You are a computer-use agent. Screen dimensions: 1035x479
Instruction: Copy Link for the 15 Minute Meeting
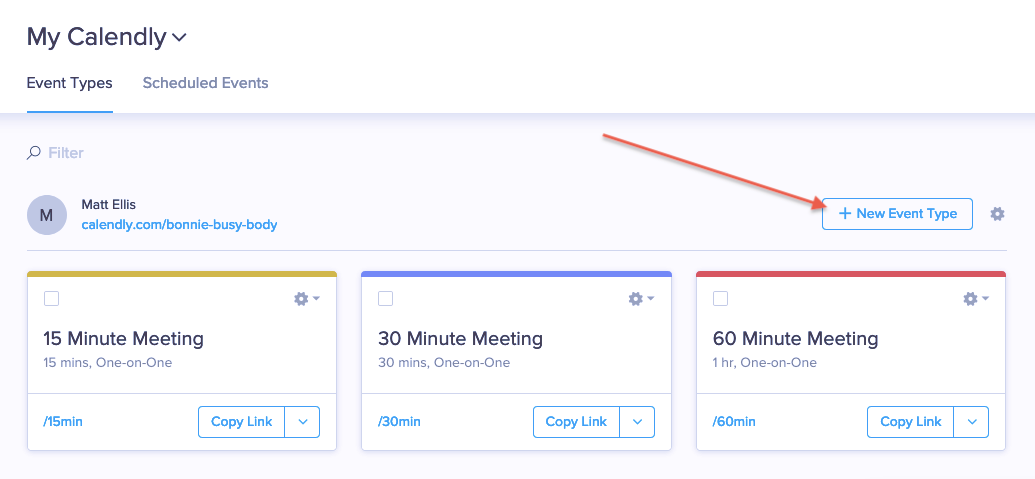(x=242, y=422)
